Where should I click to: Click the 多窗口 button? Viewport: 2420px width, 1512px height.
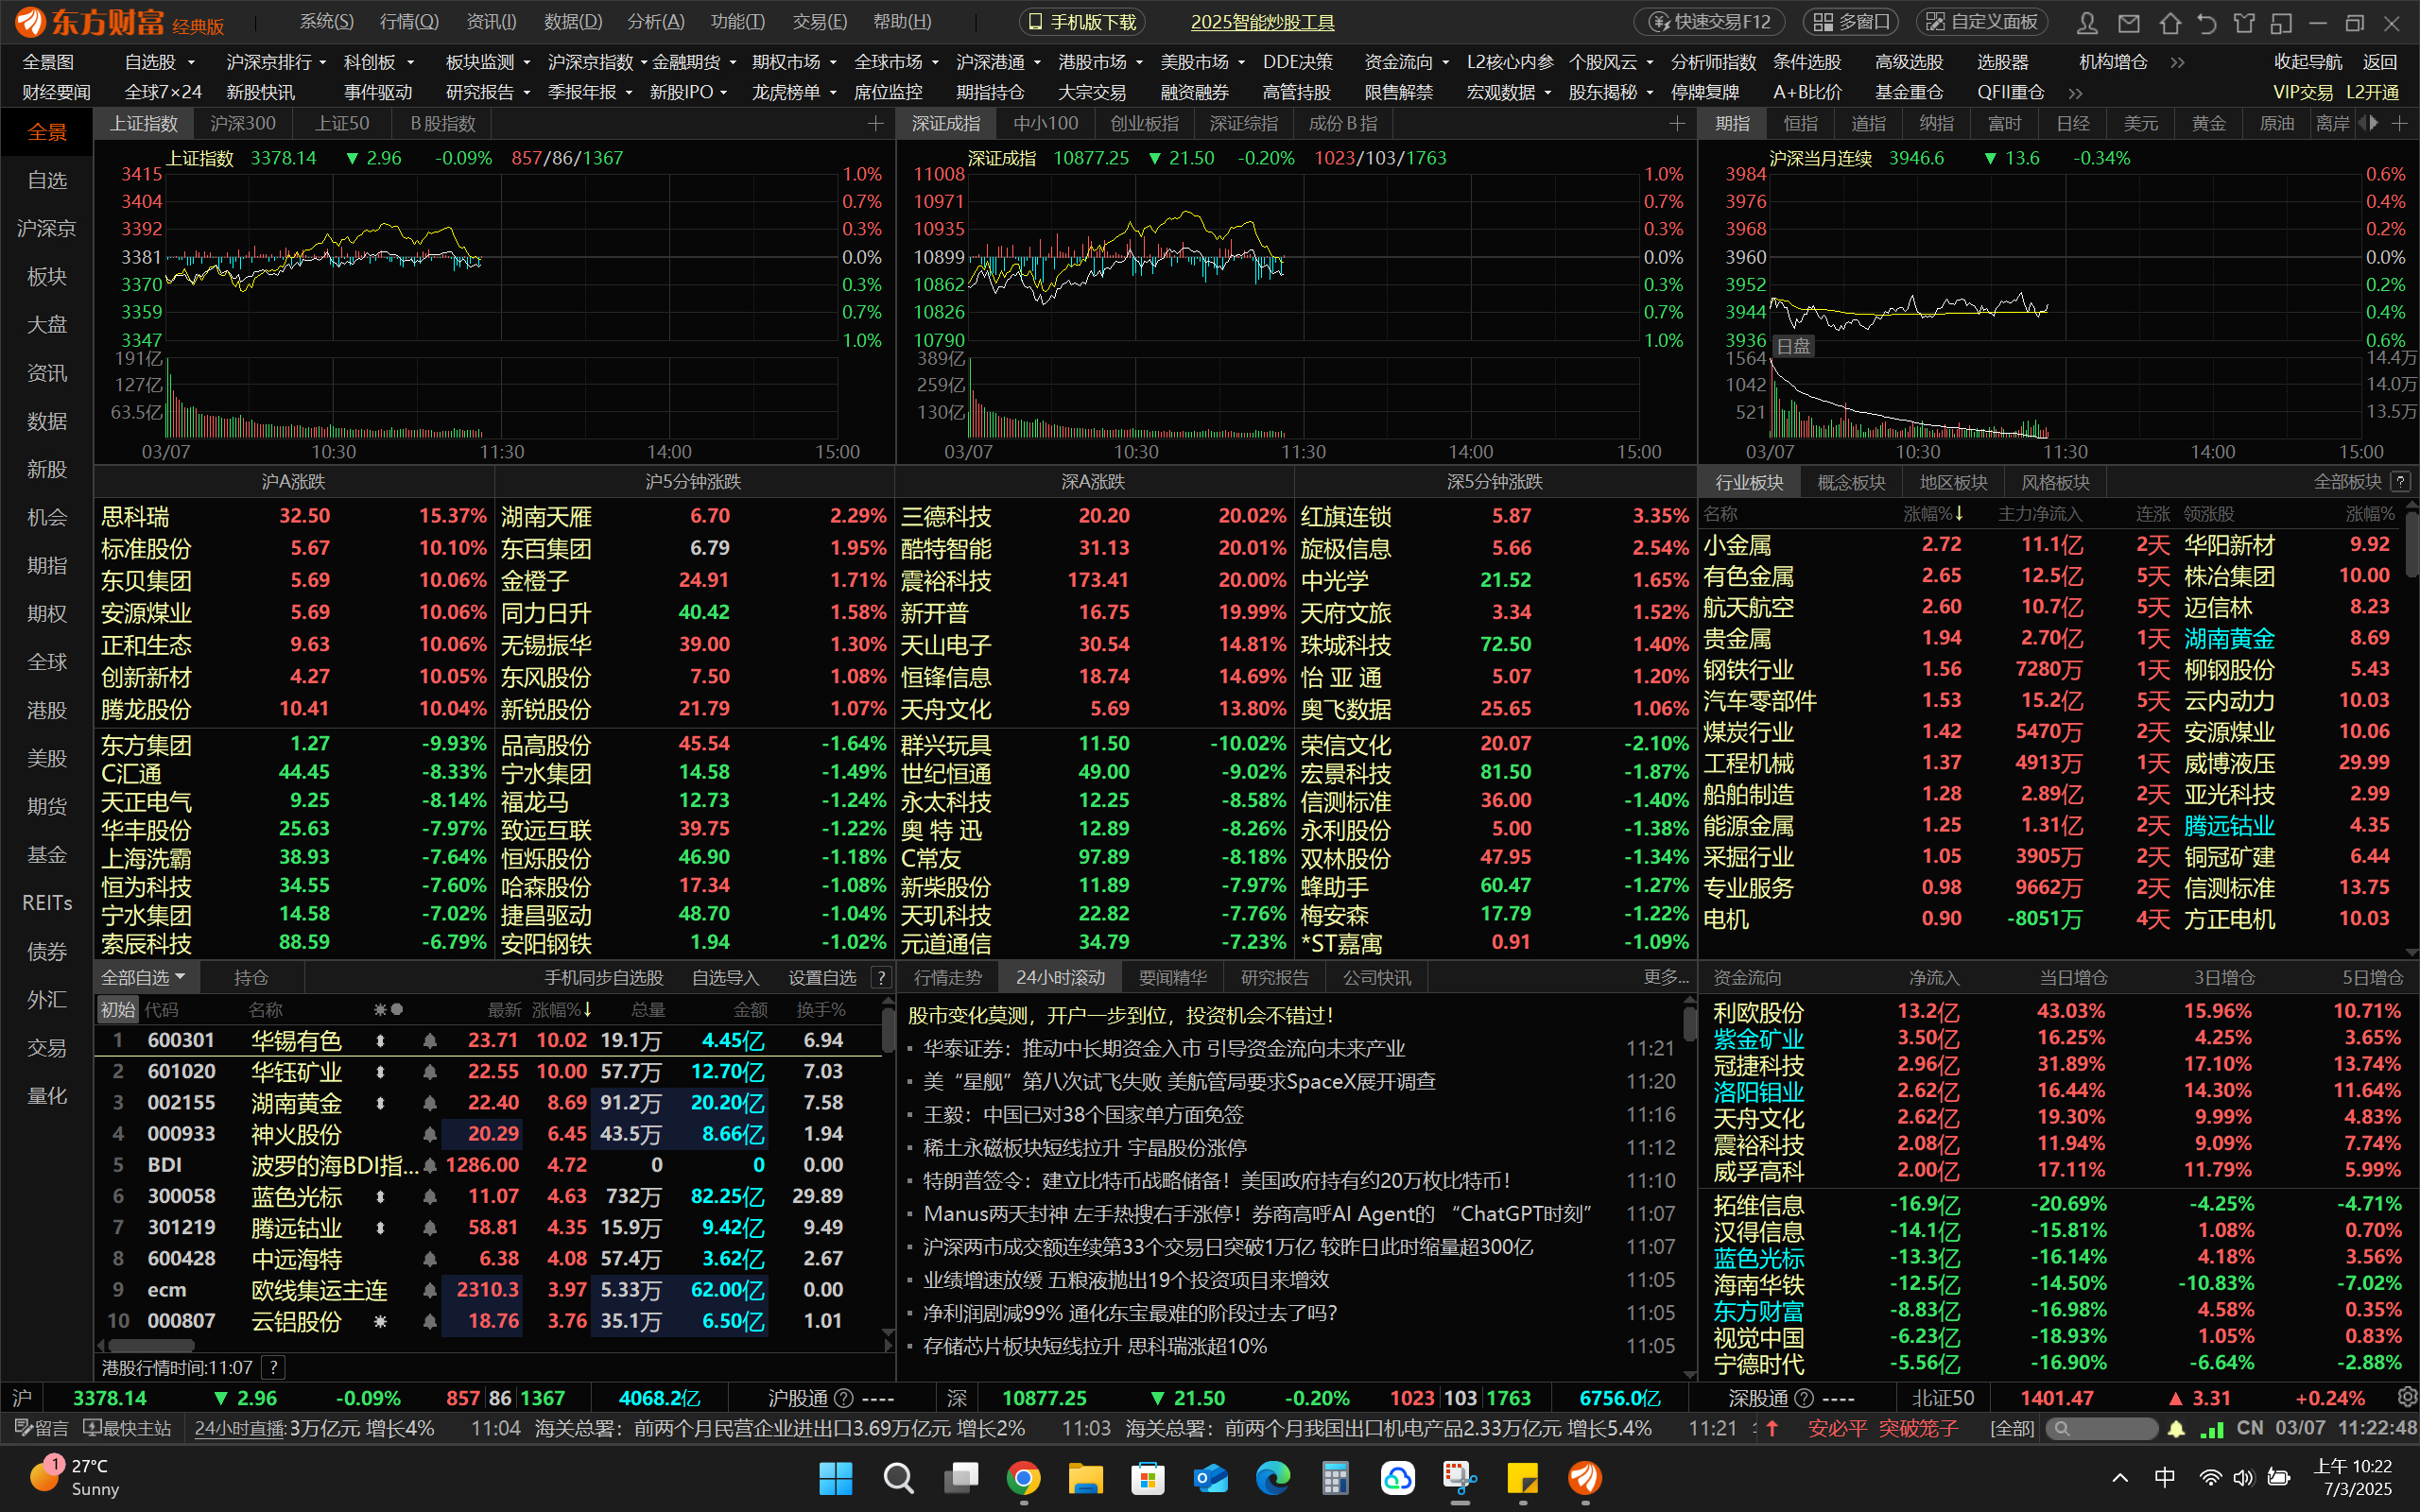click(1852, 22)
